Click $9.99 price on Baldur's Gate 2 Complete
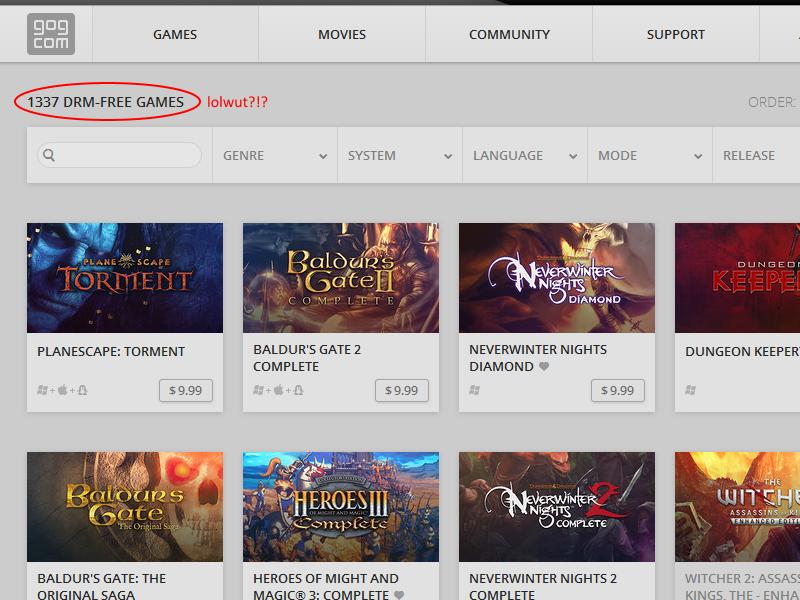This screenshot has width=800, height=600. [402, 390]
